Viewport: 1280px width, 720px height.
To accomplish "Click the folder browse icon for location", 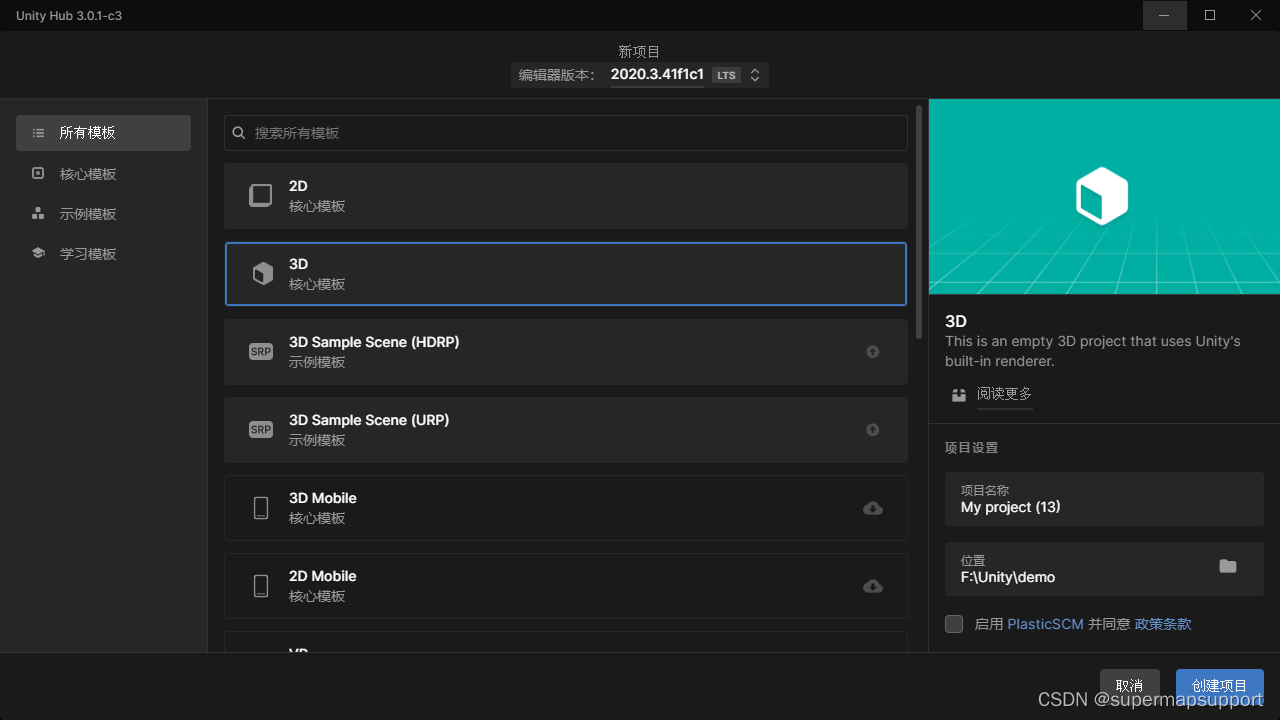I will click(x=1228, y=567).
